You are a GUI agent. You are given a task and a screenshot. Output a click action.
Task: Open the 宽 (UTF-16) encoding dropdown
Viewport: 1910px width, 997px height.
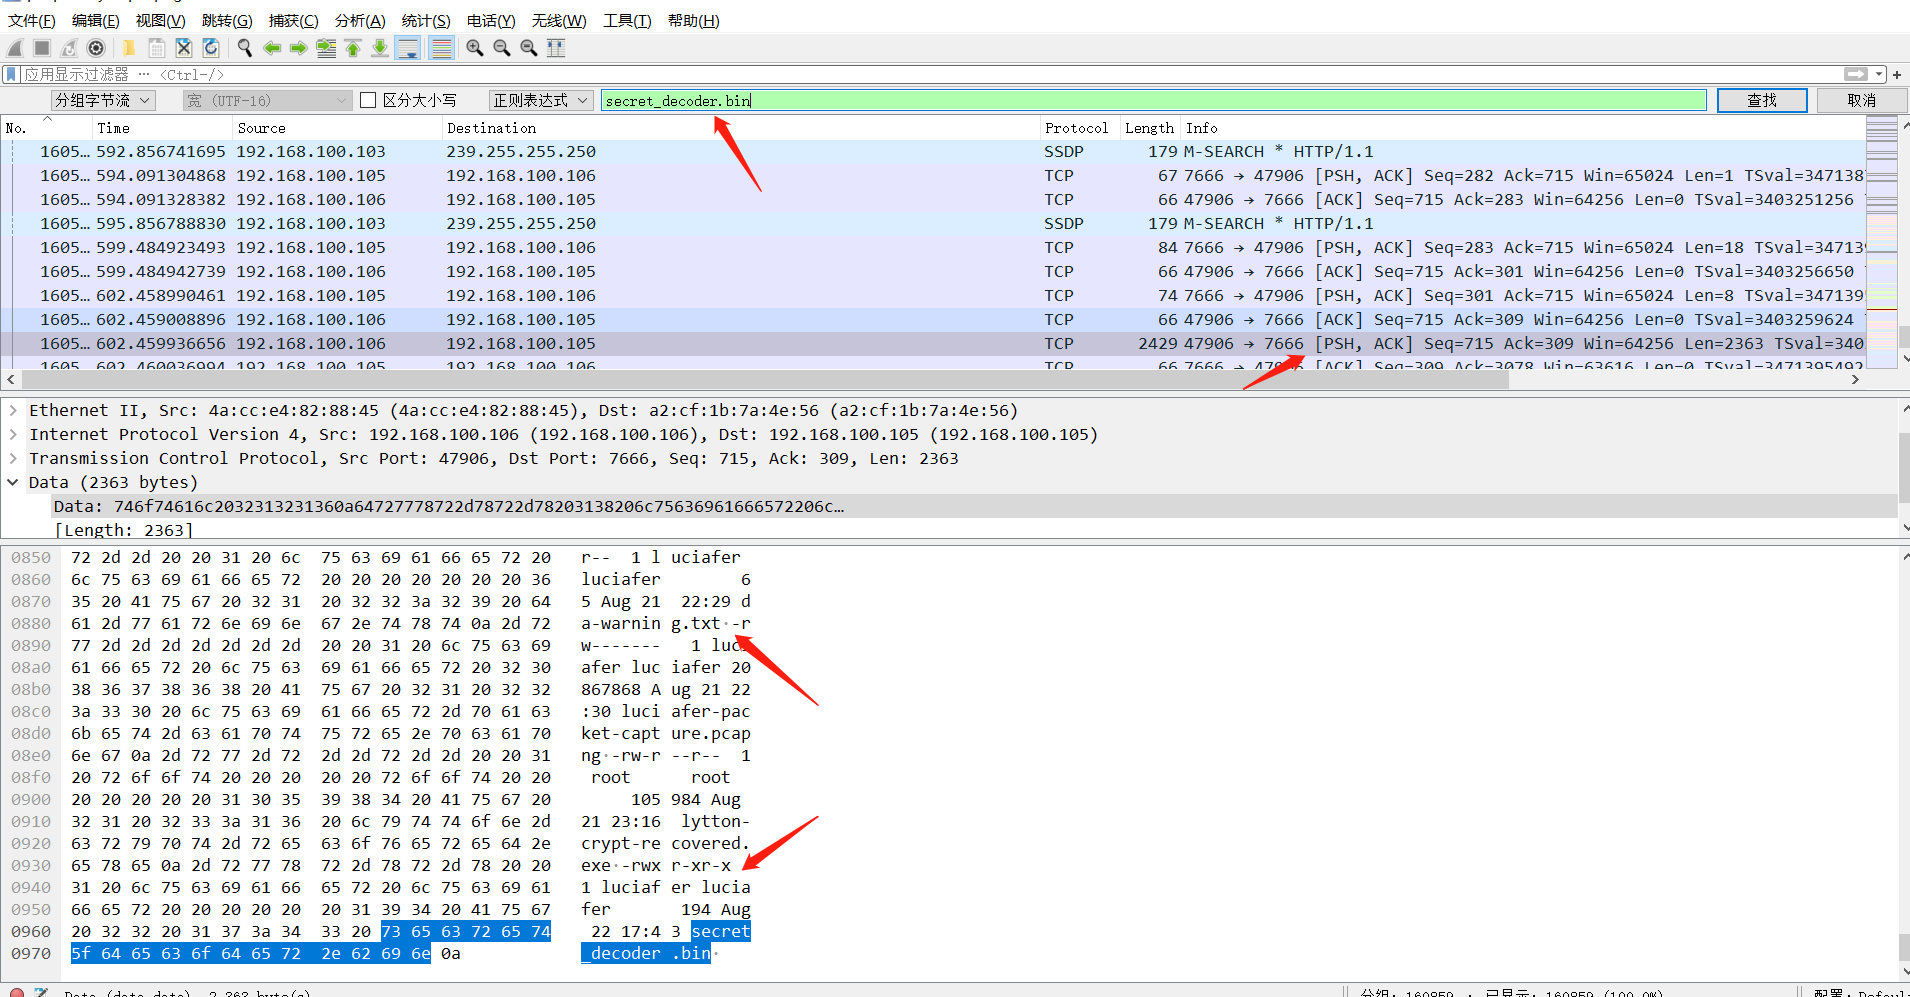(x=268, y=100)
